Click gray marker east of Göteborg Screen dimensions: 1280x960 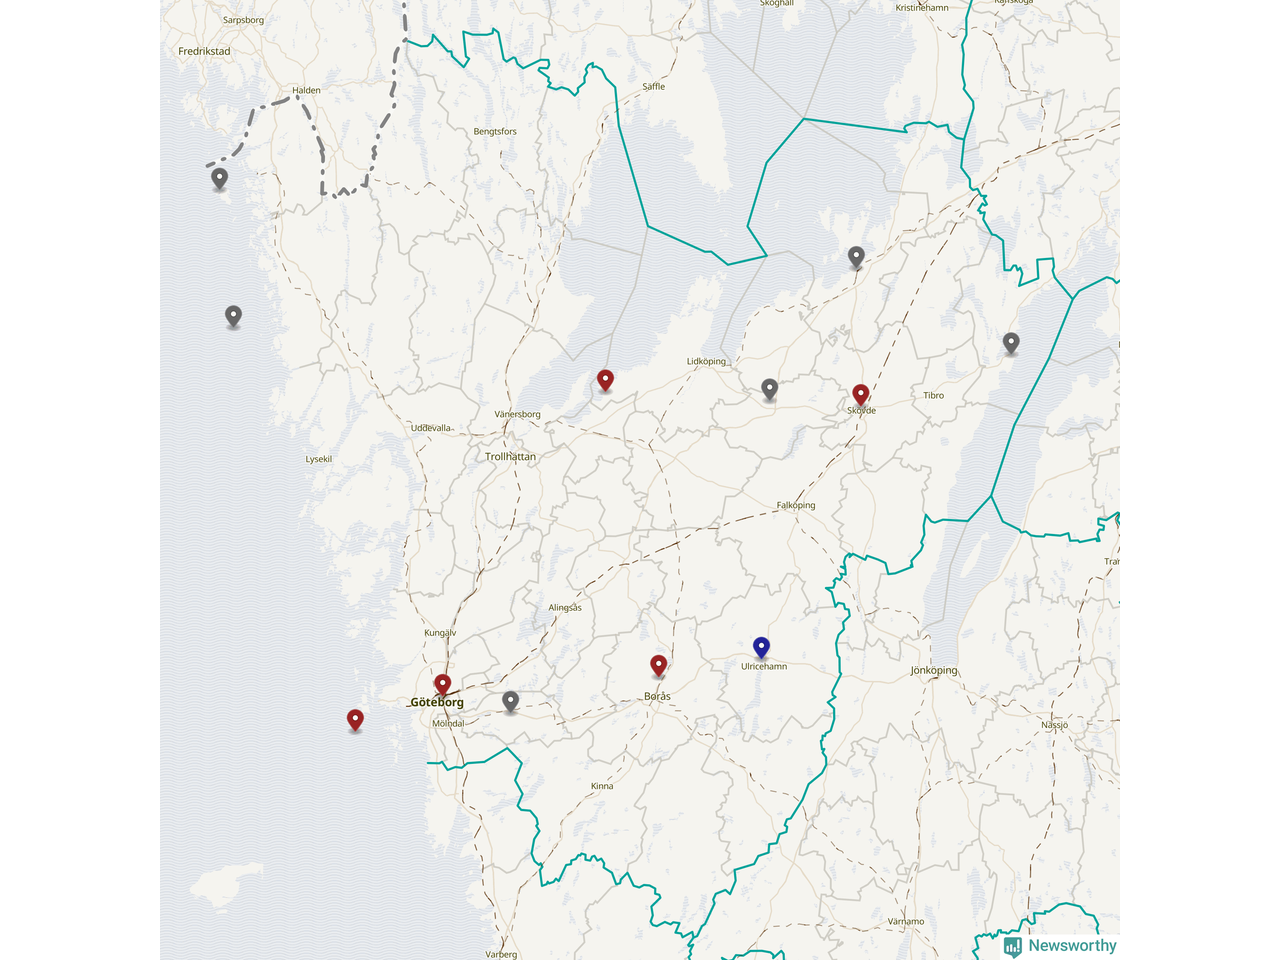coord(510,701)
